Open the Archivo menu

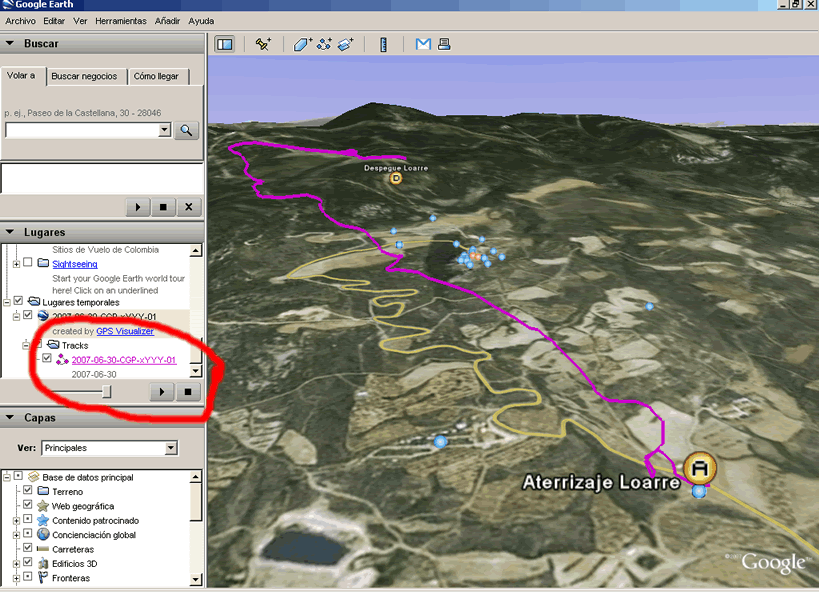click(x=20, y=21)
